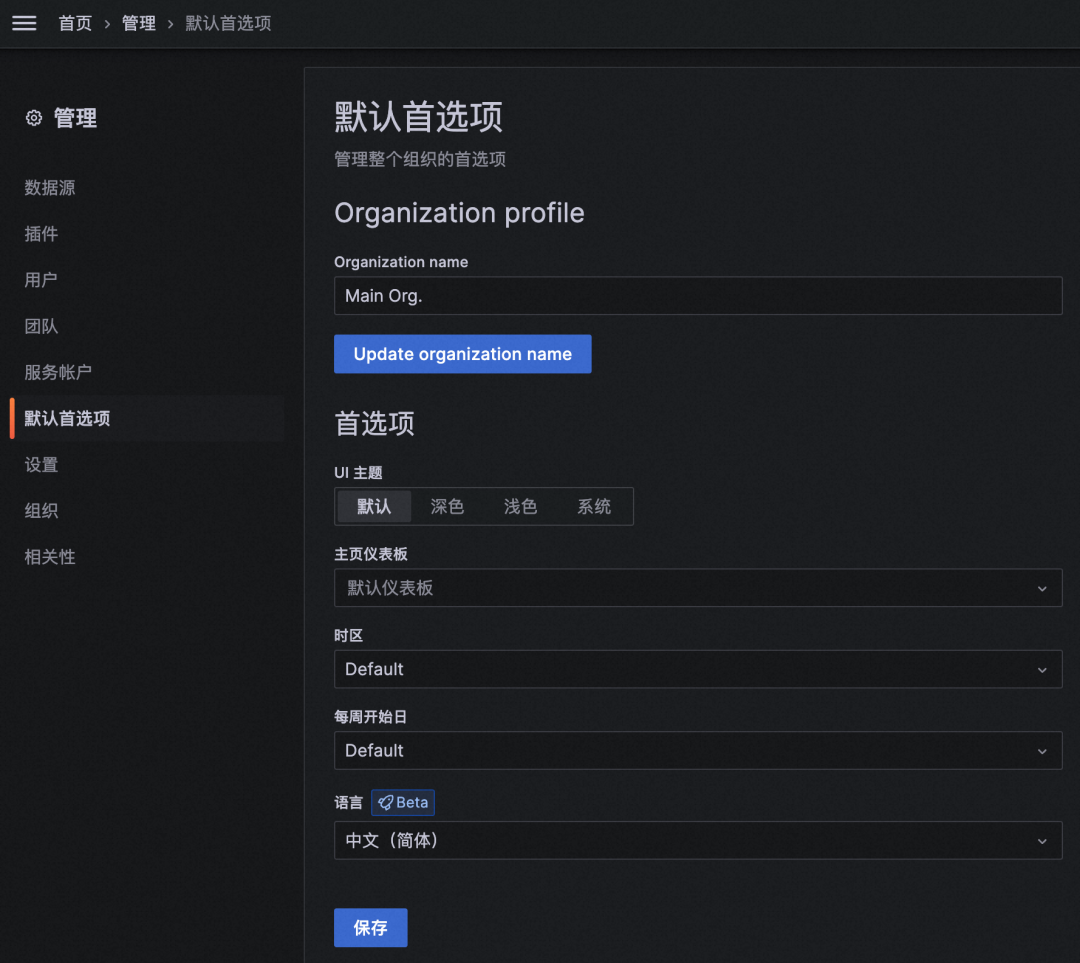The image size is (1080, 963).
Task: Select the 系统 UI theme
Action: 594,506
